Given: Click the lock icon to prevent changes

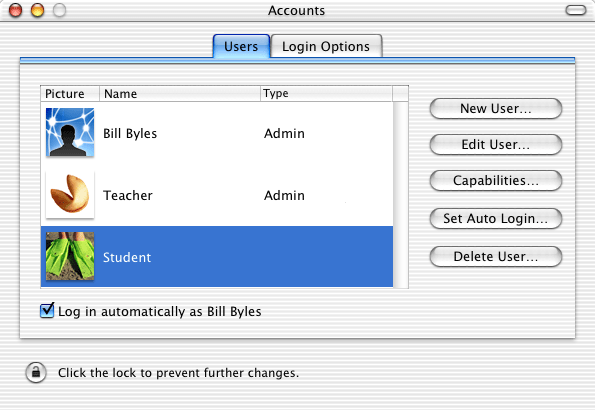Looking at the screenshot, I should 36,372.
